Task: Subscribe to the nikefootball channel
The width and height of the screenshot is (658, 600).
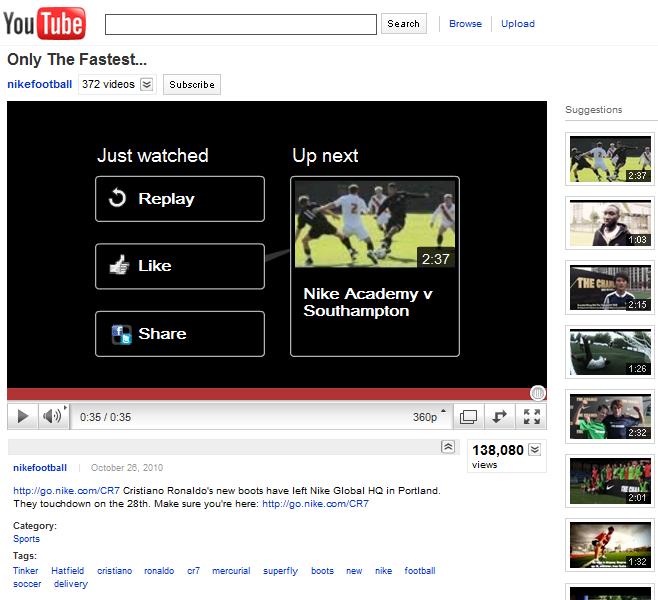Action: (192, 85)
